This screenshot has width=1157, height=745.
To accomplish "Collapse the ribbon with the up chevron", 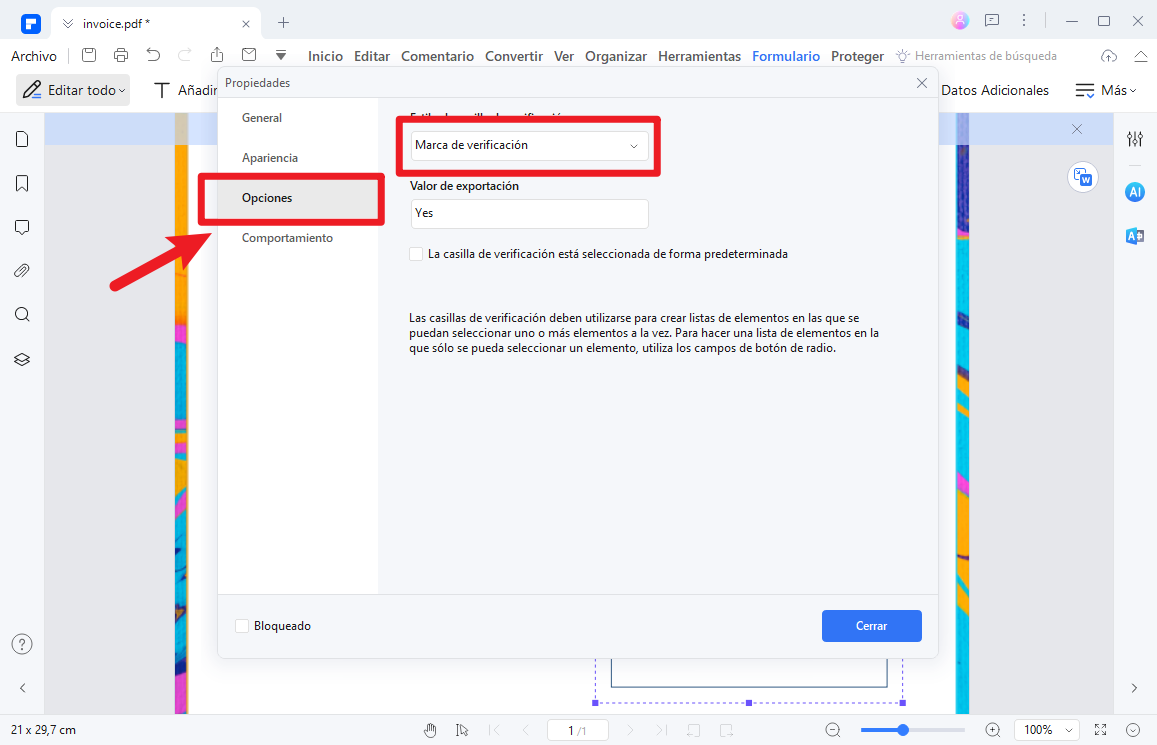I will [x=1141, y=56].
